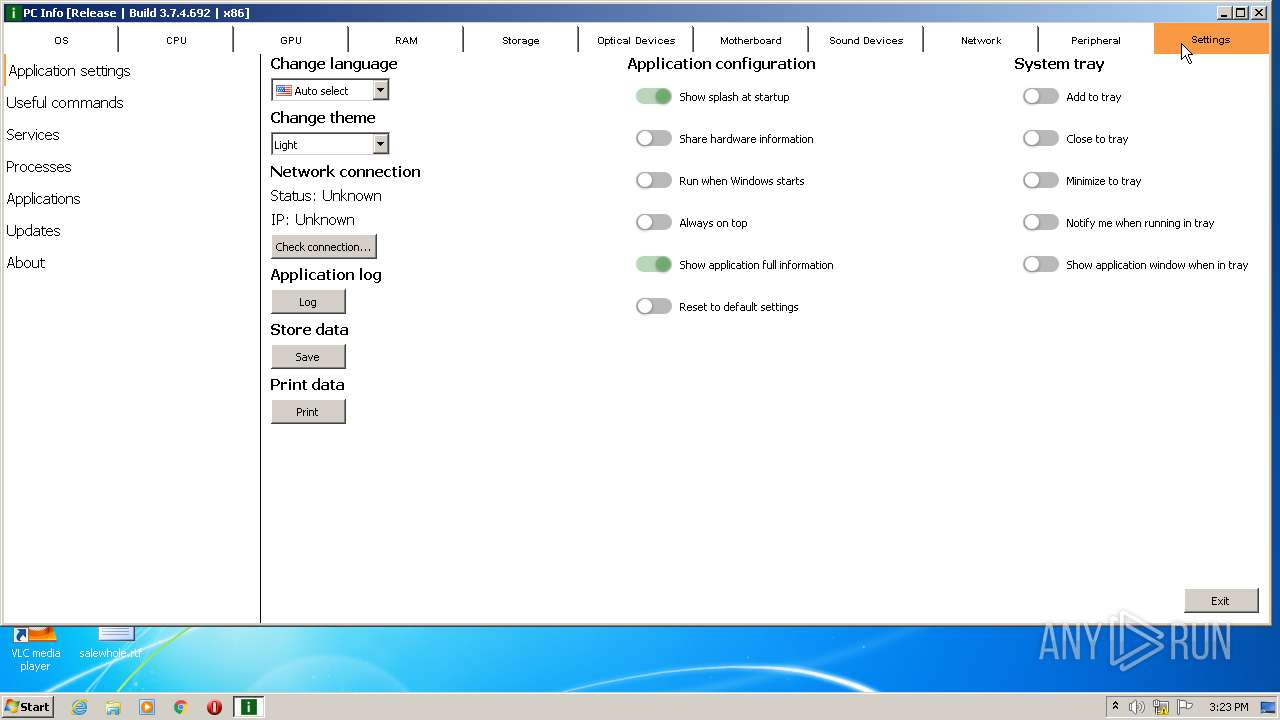The image size is (1280, 720).
Task: Switch to the Motherboard tab
Action: pos(751,40)
